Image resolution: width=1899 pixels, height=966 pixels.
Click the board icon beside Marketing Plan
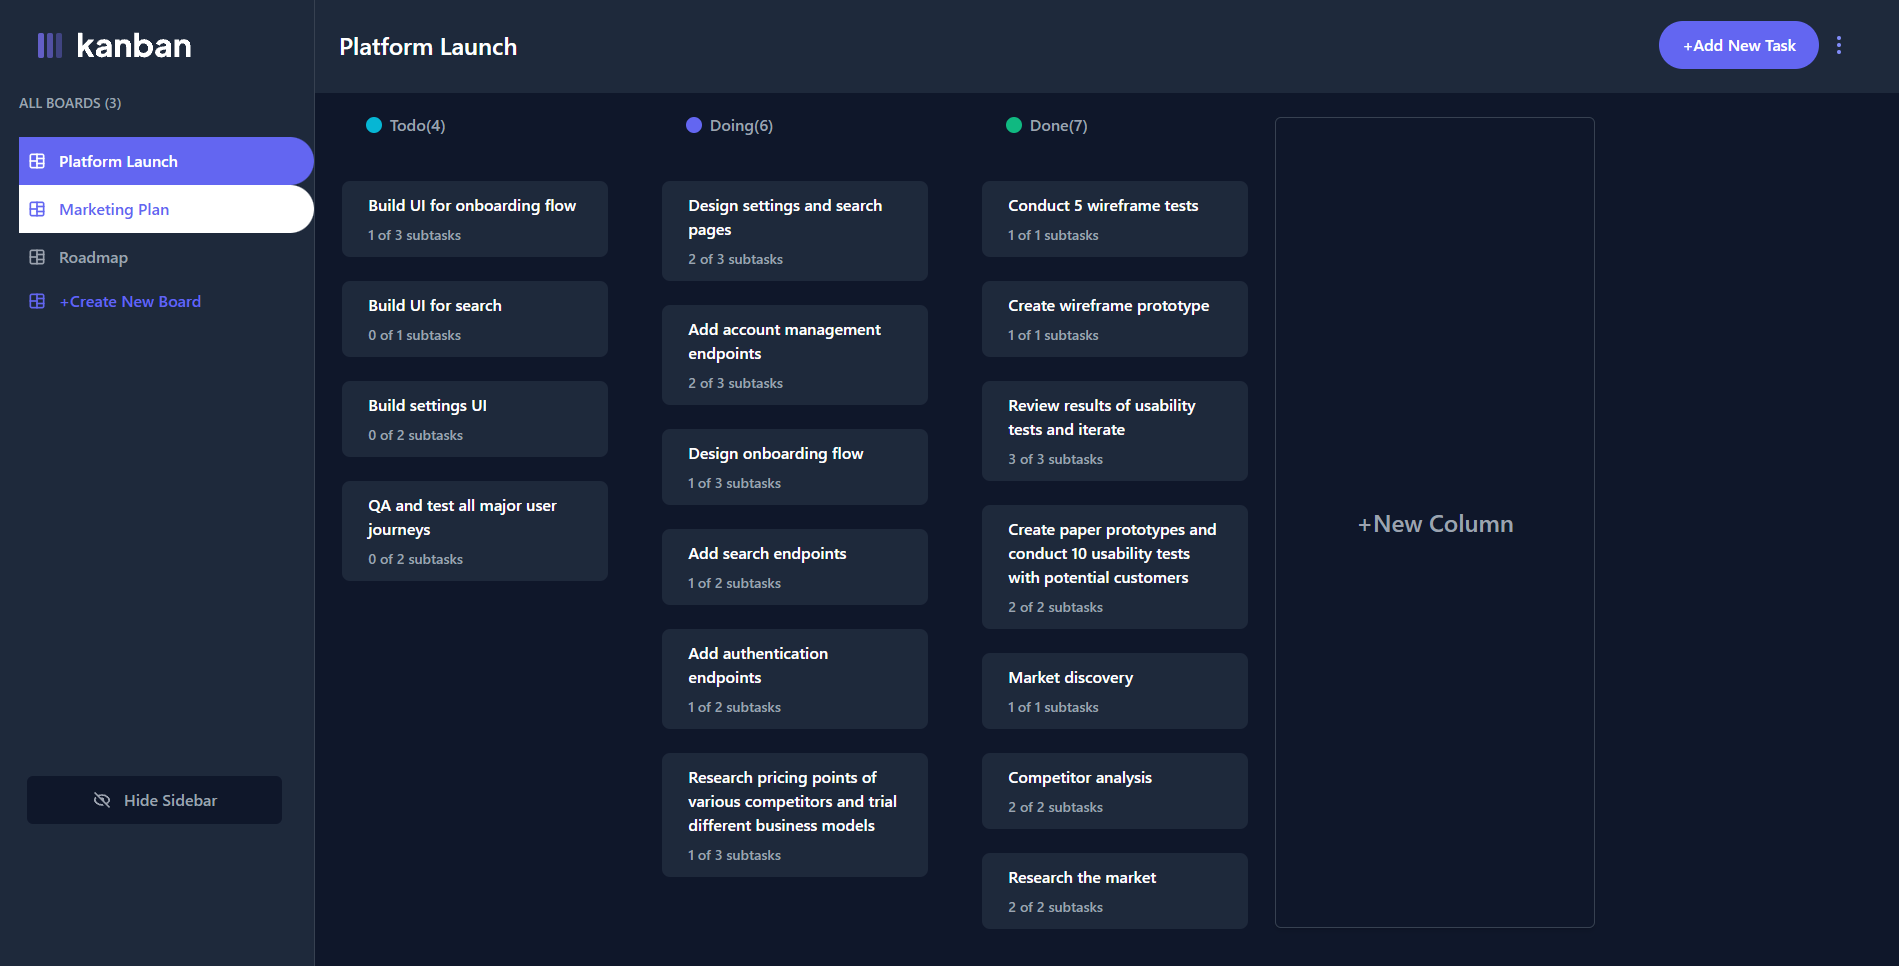[37, 209]
